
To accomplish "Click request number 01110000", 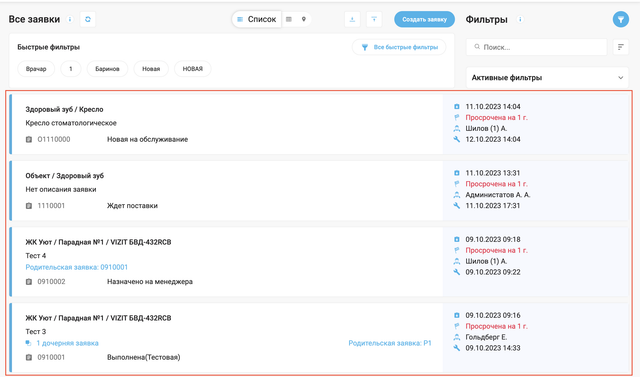I will 54,140.
